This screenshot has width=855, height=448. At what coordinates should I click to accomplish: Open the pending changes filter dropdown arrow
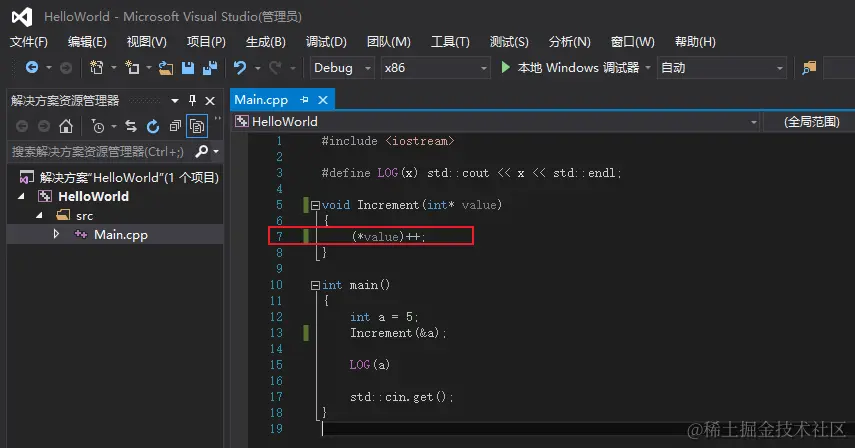point(113,127)
